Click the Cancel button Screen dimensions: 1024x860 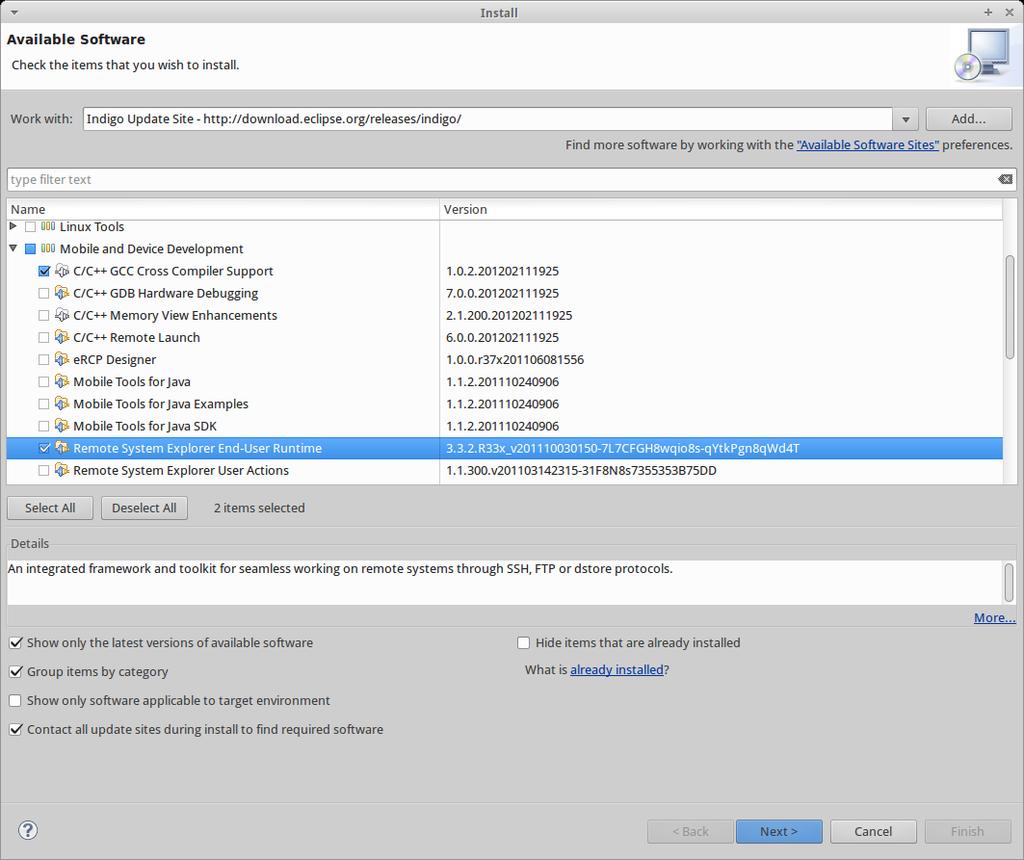[x=873, y=831]
